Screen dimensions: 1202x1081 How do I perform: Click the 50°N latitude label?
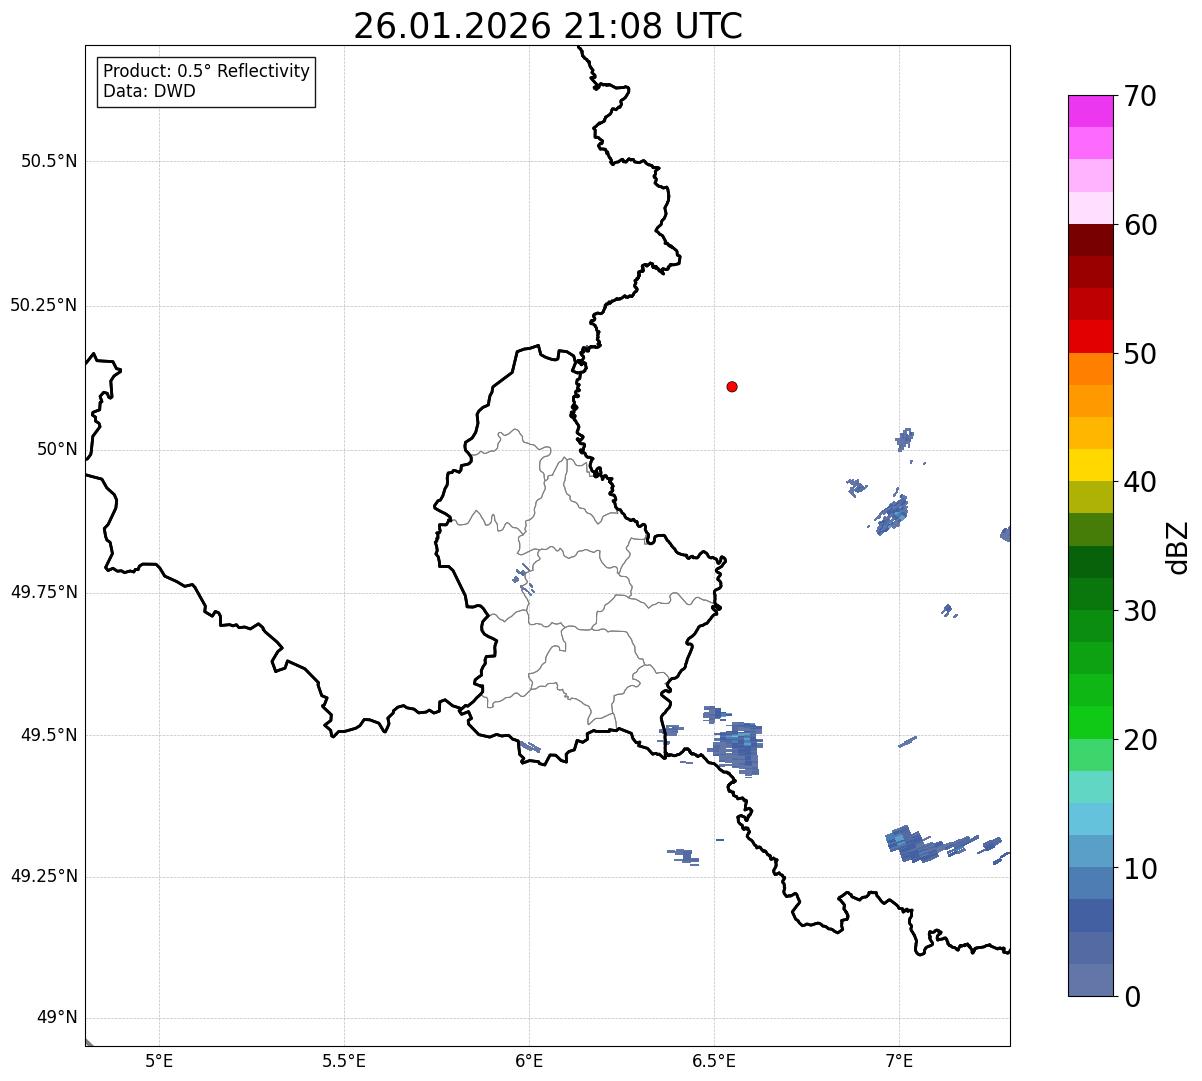(x=57, y=449)
